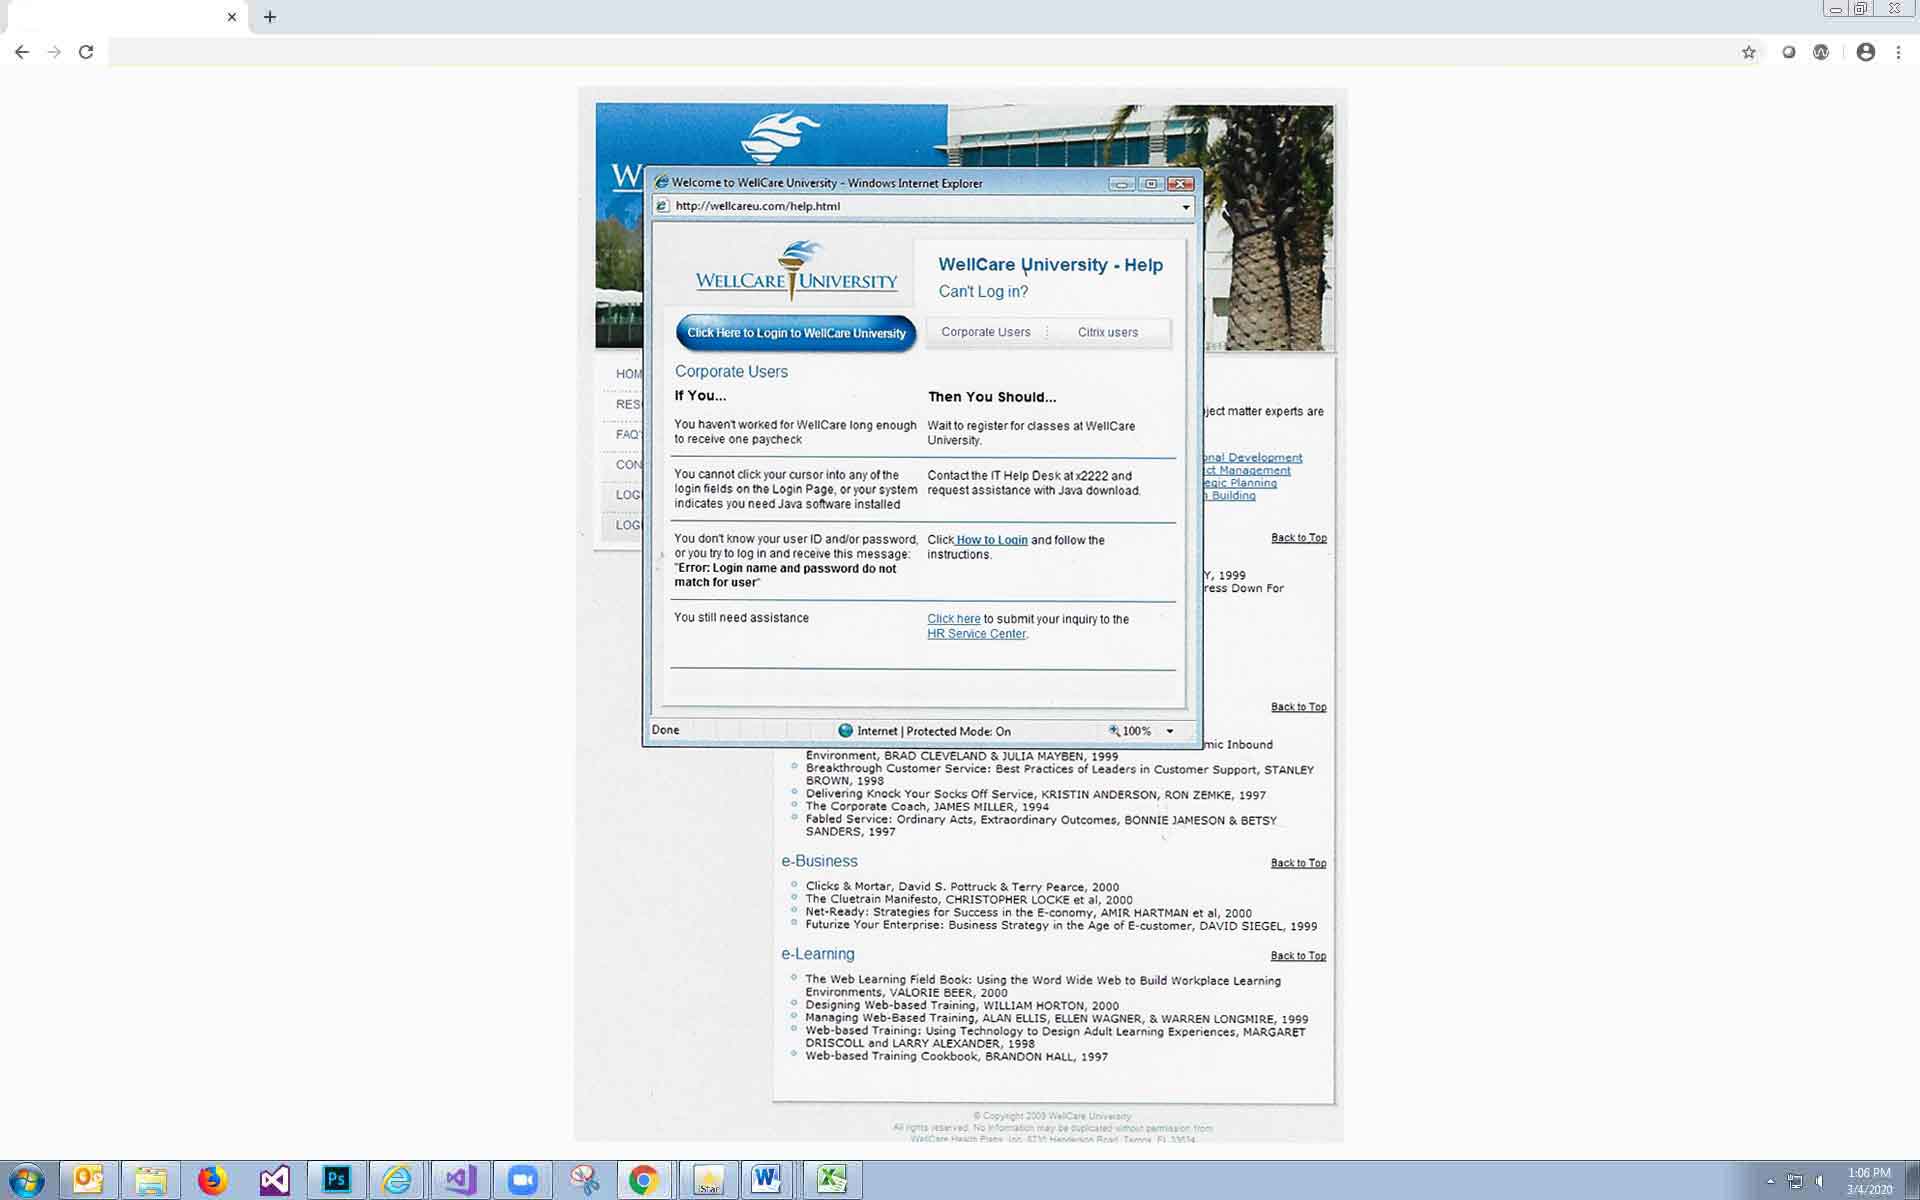Open Firefox from the taskbar

coord(212,1180)
